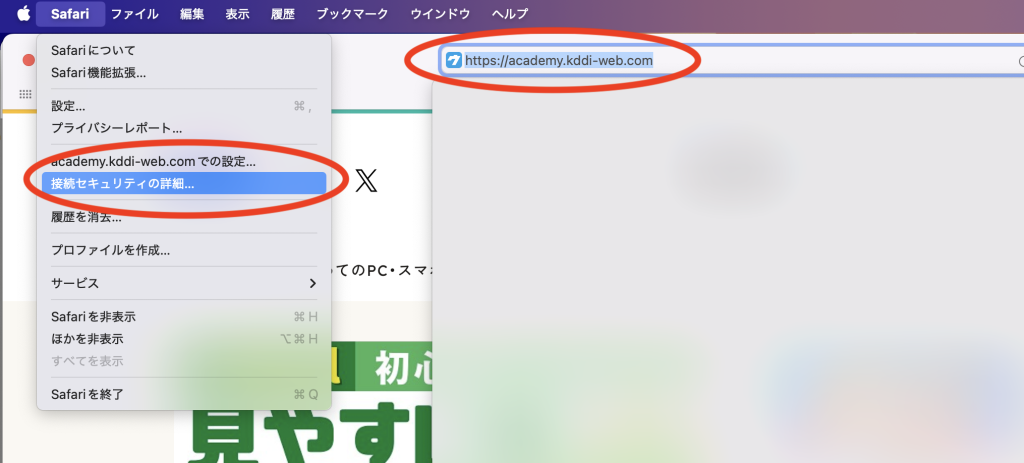Open the ウインドウ menu

pyautogui.click(x=440, y=14)
